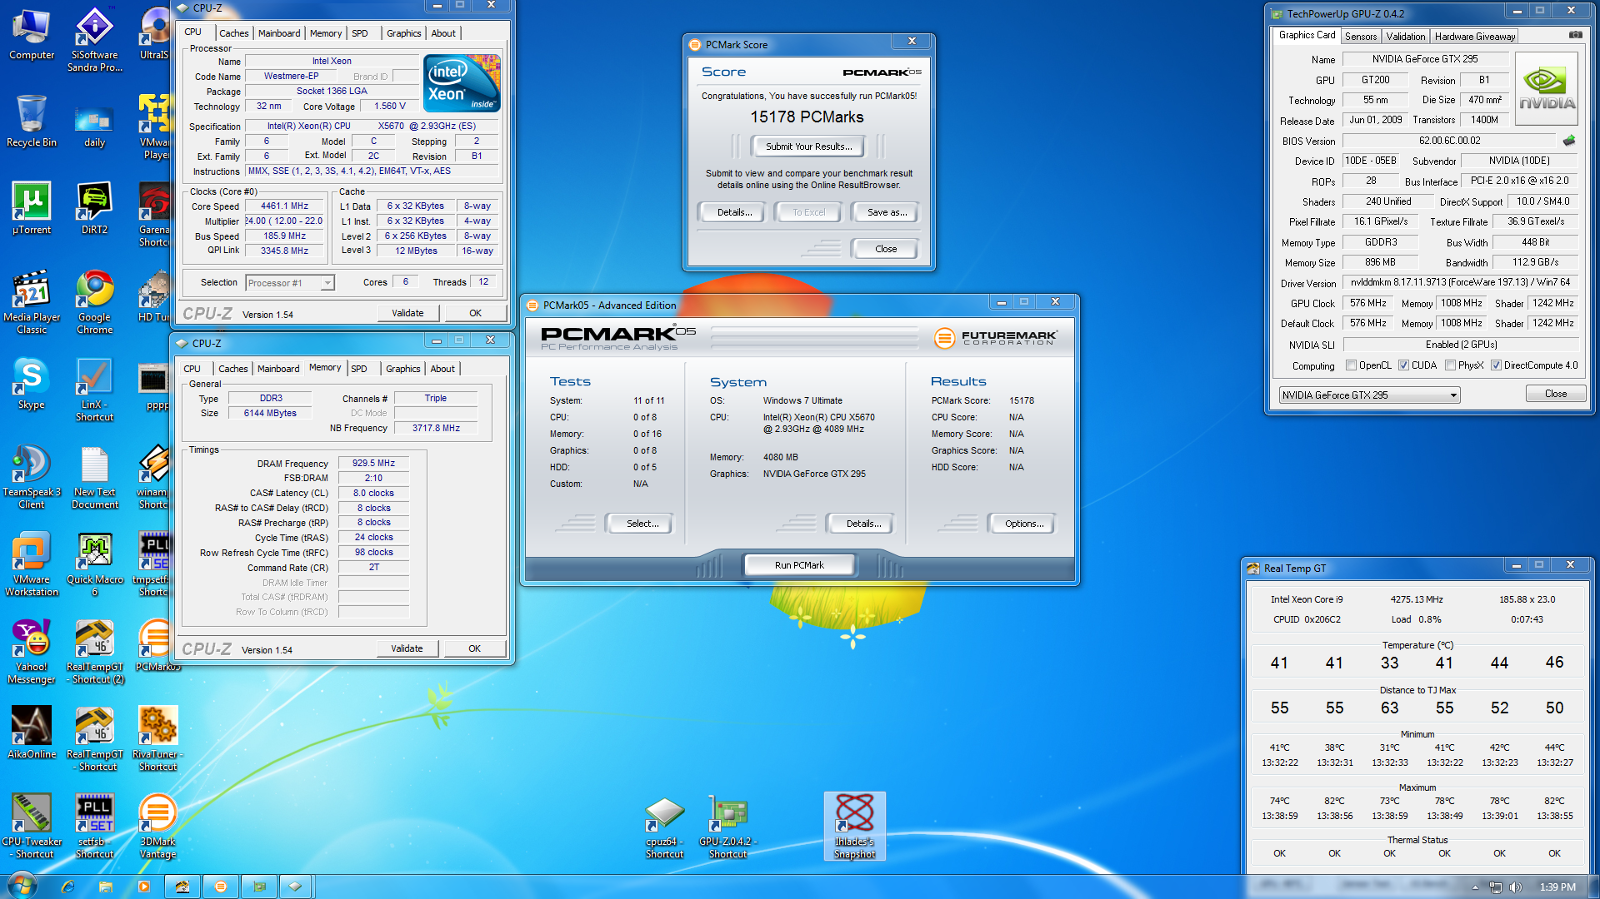
Task: Toggle the OpenCL checkbox in GPU-Z
Action: pos(1351,365)
